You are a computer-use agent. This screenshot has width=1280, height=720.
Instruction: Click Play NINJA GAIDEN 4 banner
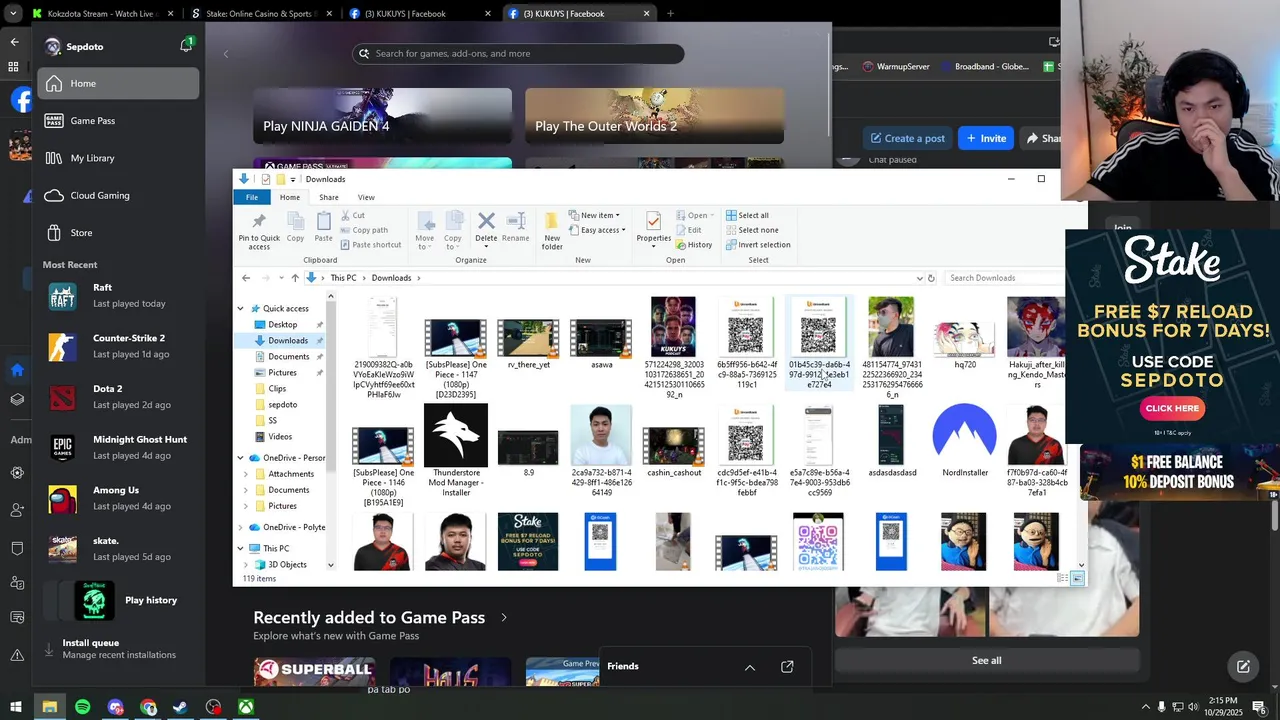pos(382,115)
